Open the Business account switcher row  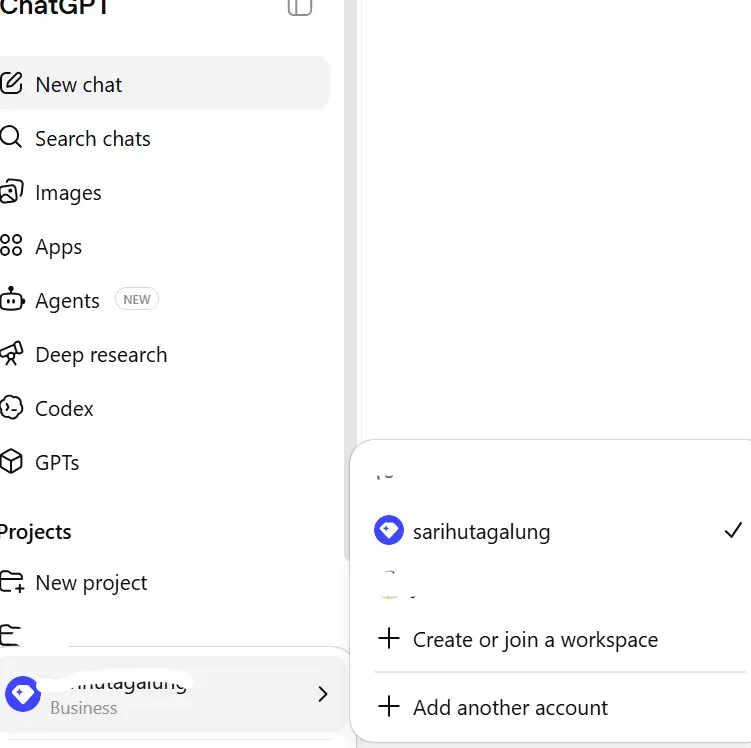pos(172,694)
